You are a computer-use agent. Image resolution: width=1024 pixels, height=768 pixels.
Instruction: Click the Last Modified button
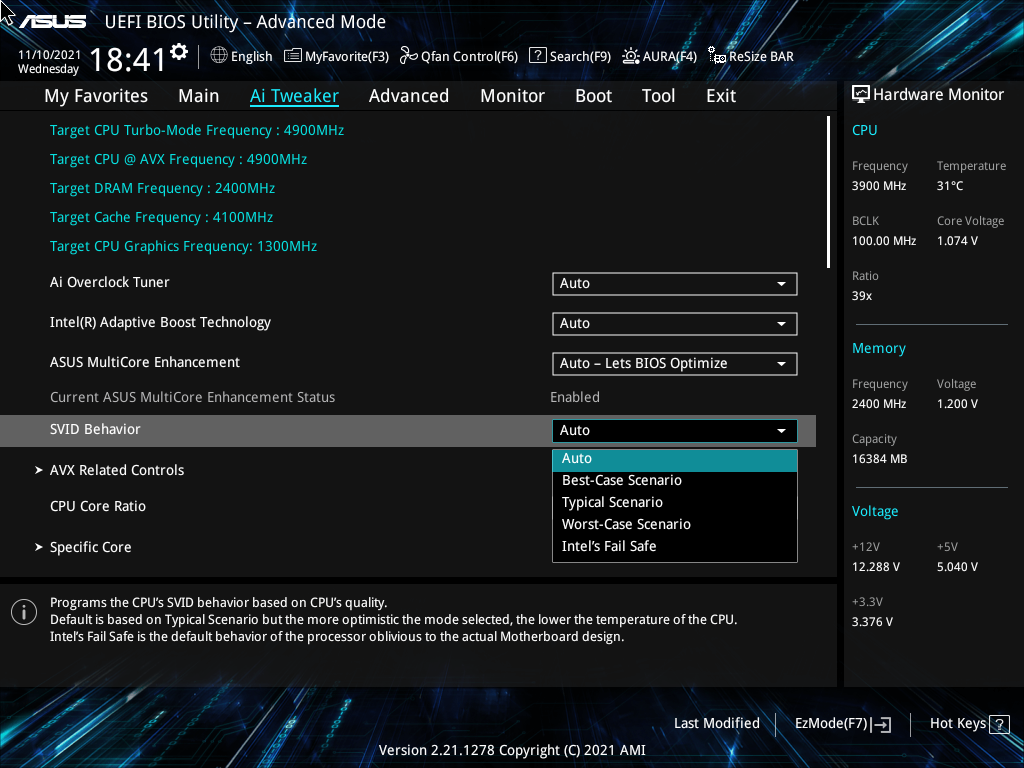[x=716, y=724]
